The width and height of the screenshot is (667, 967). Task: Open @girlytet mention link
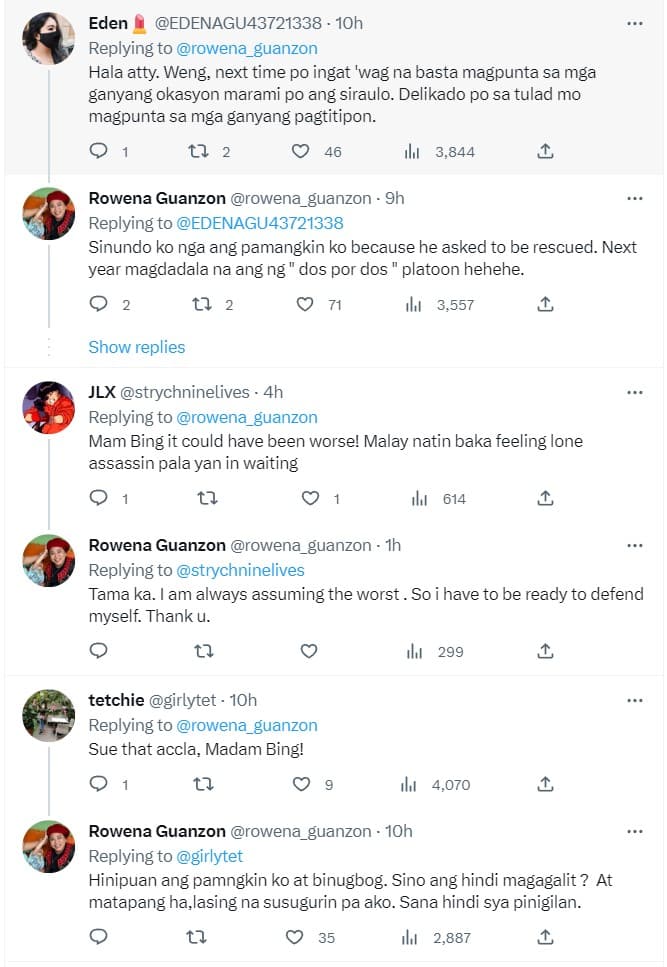click(210, 856)
